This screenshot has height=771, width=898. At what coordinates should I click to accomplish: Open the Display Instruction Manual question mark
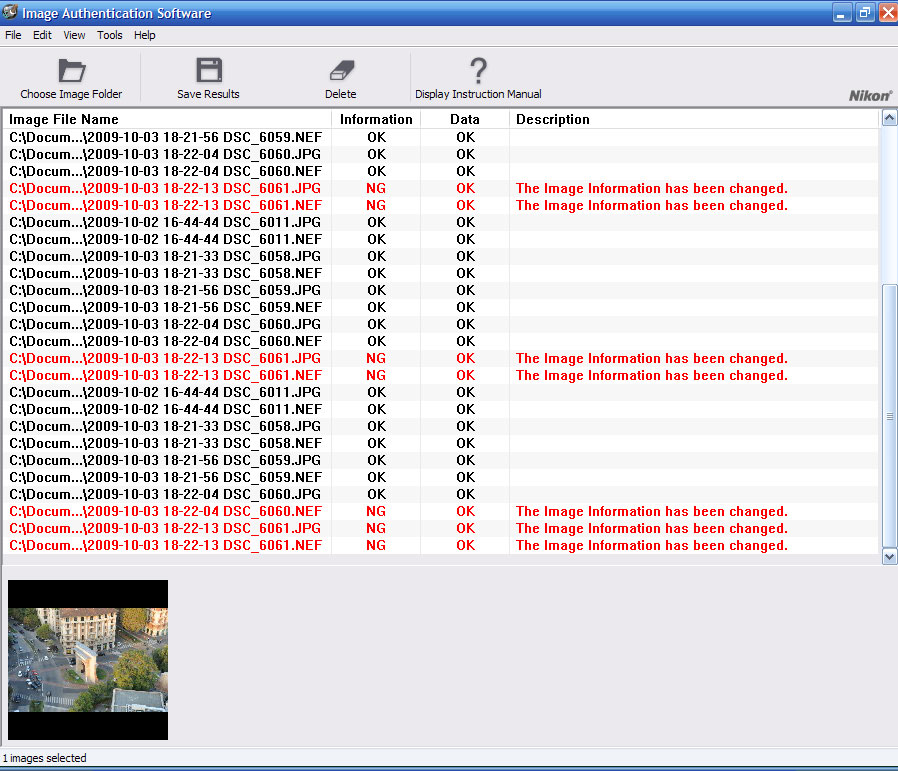tap(478, 71)
